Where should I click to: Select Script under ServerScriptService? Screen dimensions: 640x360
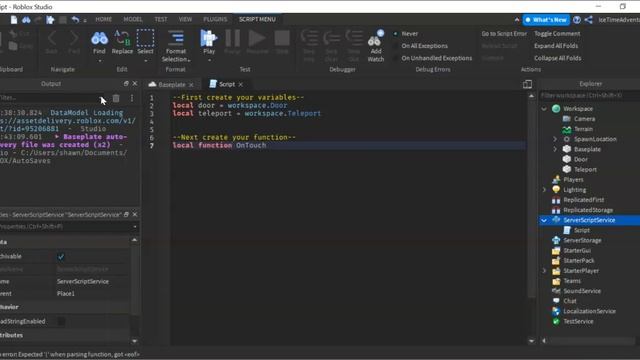(x=582, y=230)
